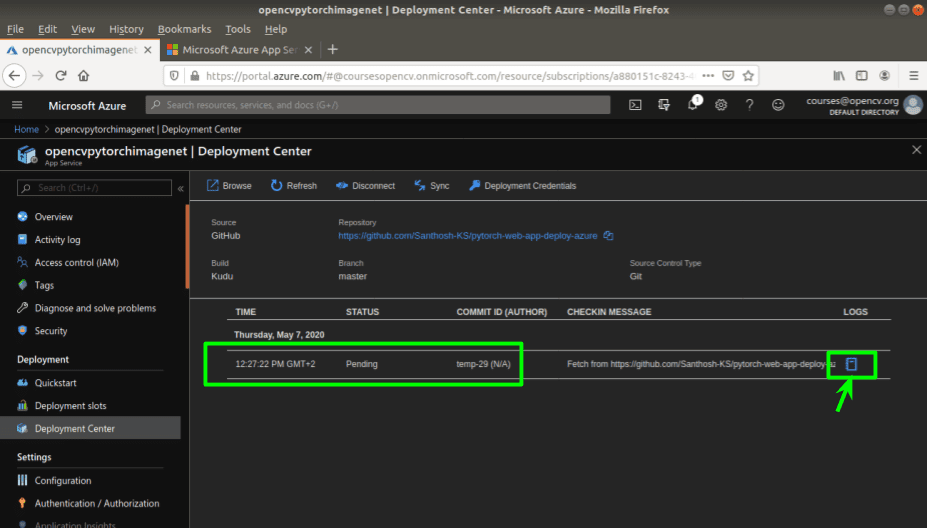Viewport: 927px width, 528px height.
Task: Open the Firefox History menu
Action: (126, 29)
